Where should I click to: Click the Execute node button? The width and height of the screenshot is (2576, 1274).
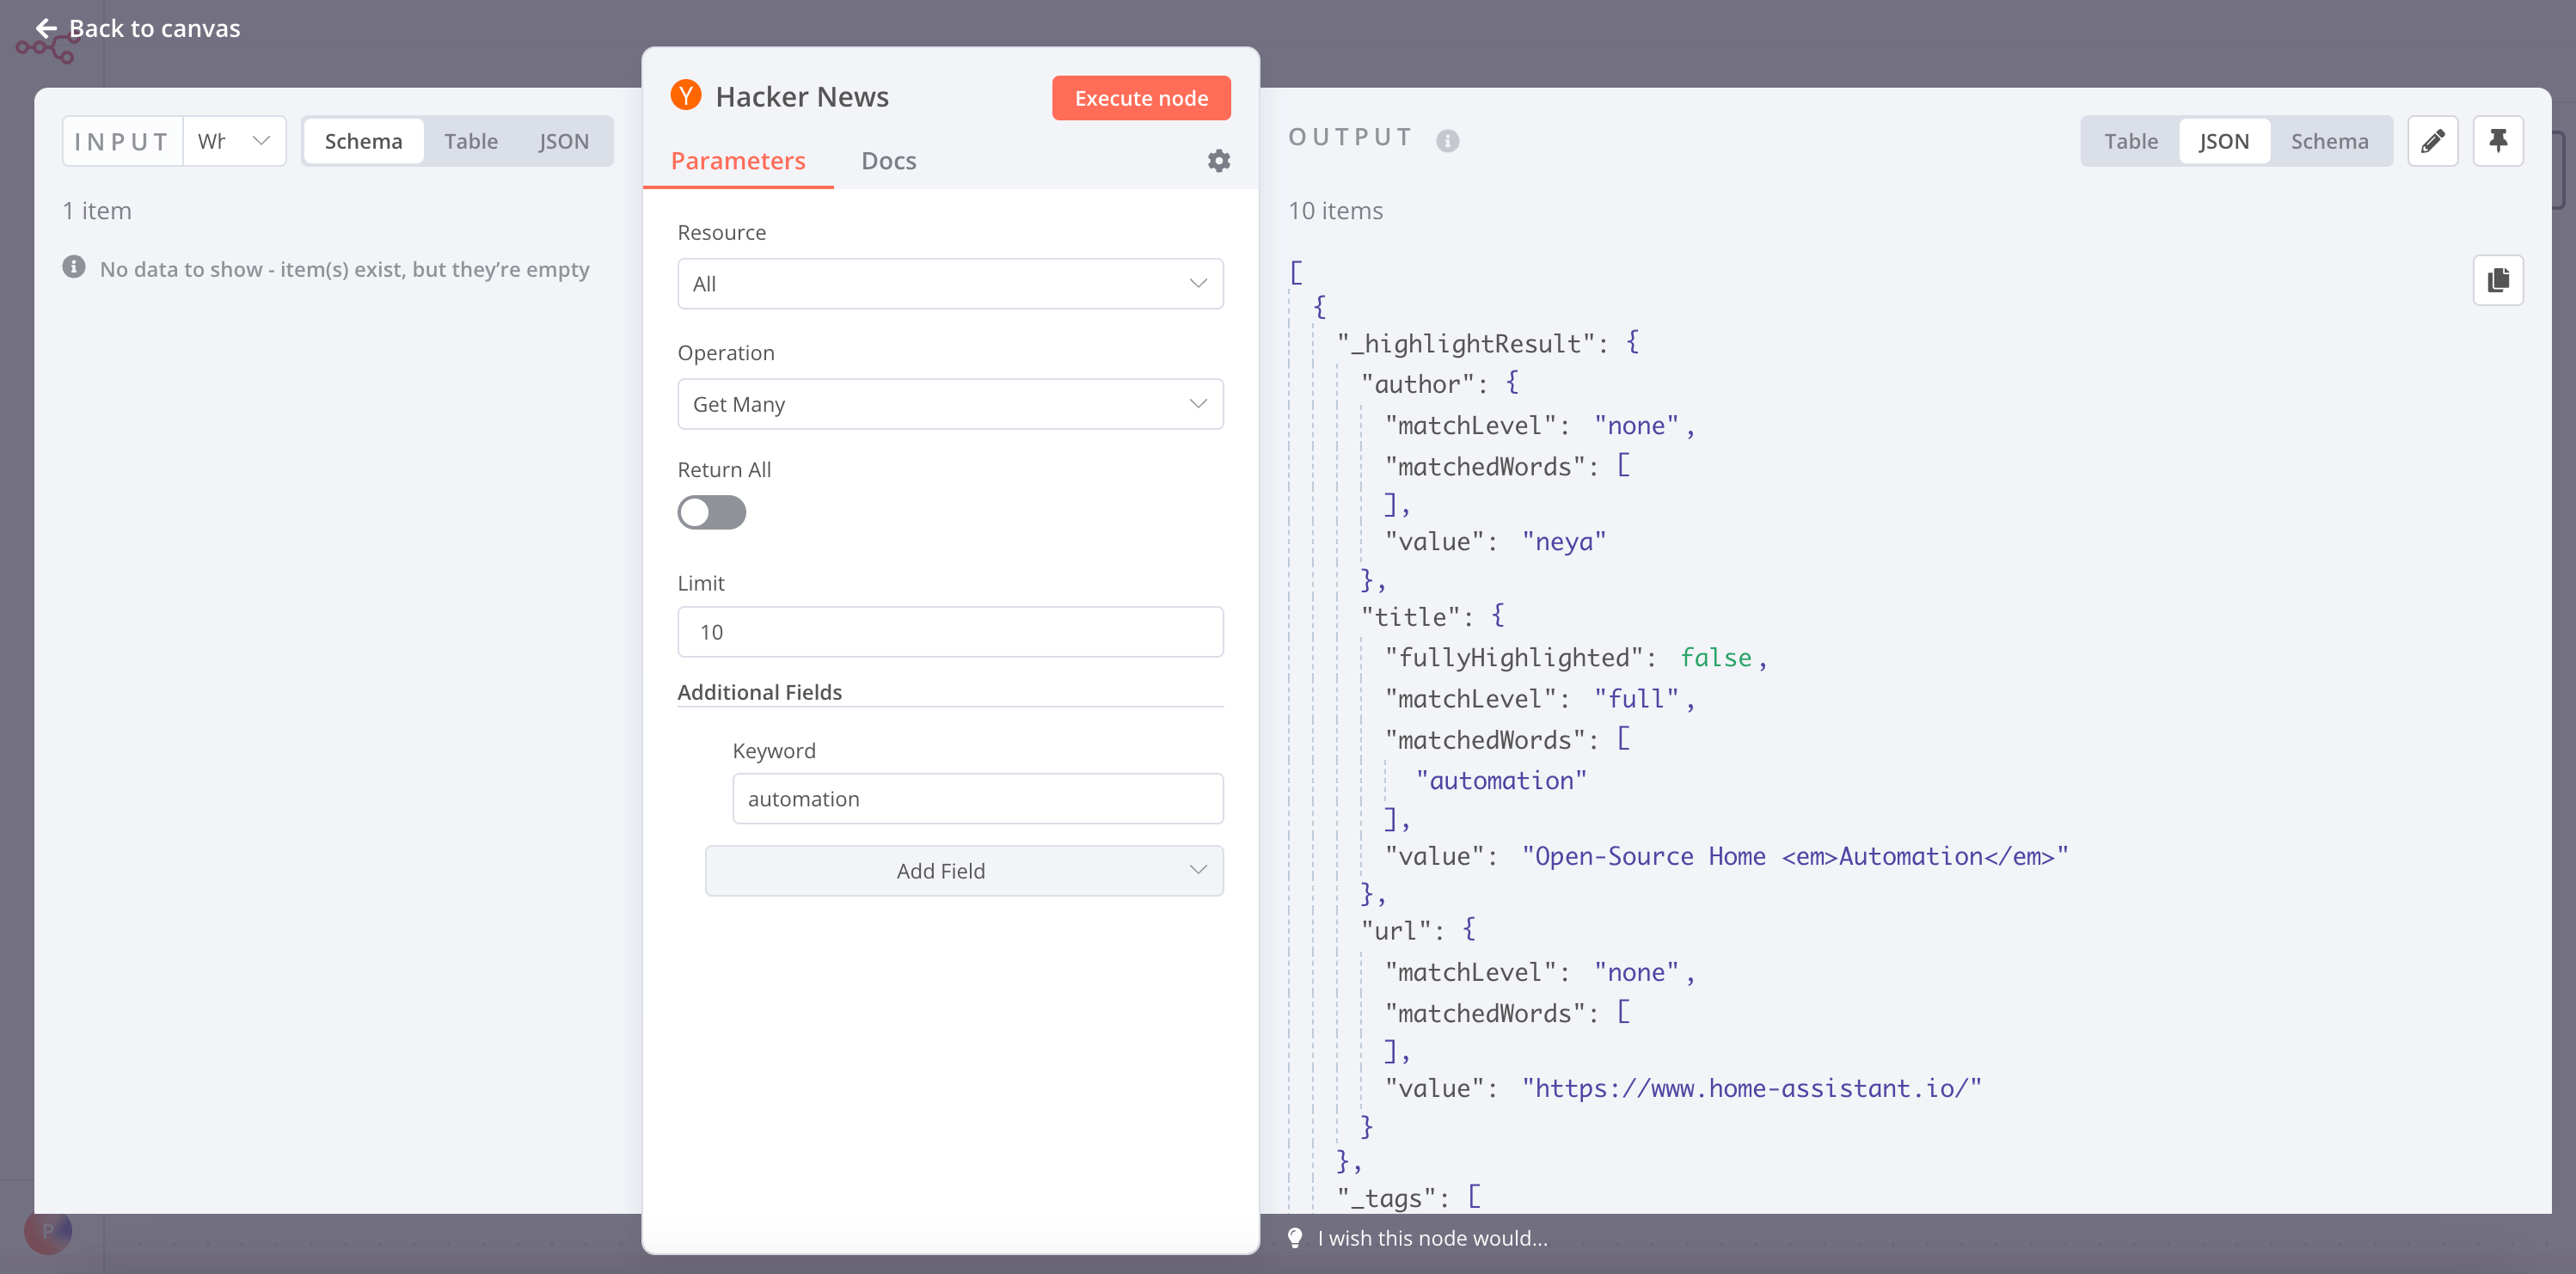click(1140, 97)
